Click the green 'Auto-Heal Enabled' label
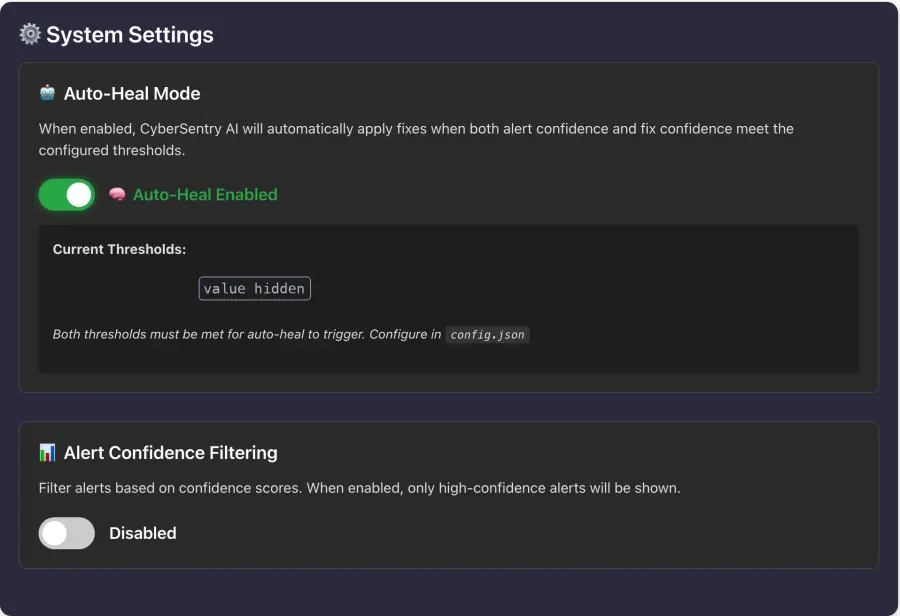The width and height of the screenshot is (900, 616). (205, 195)
